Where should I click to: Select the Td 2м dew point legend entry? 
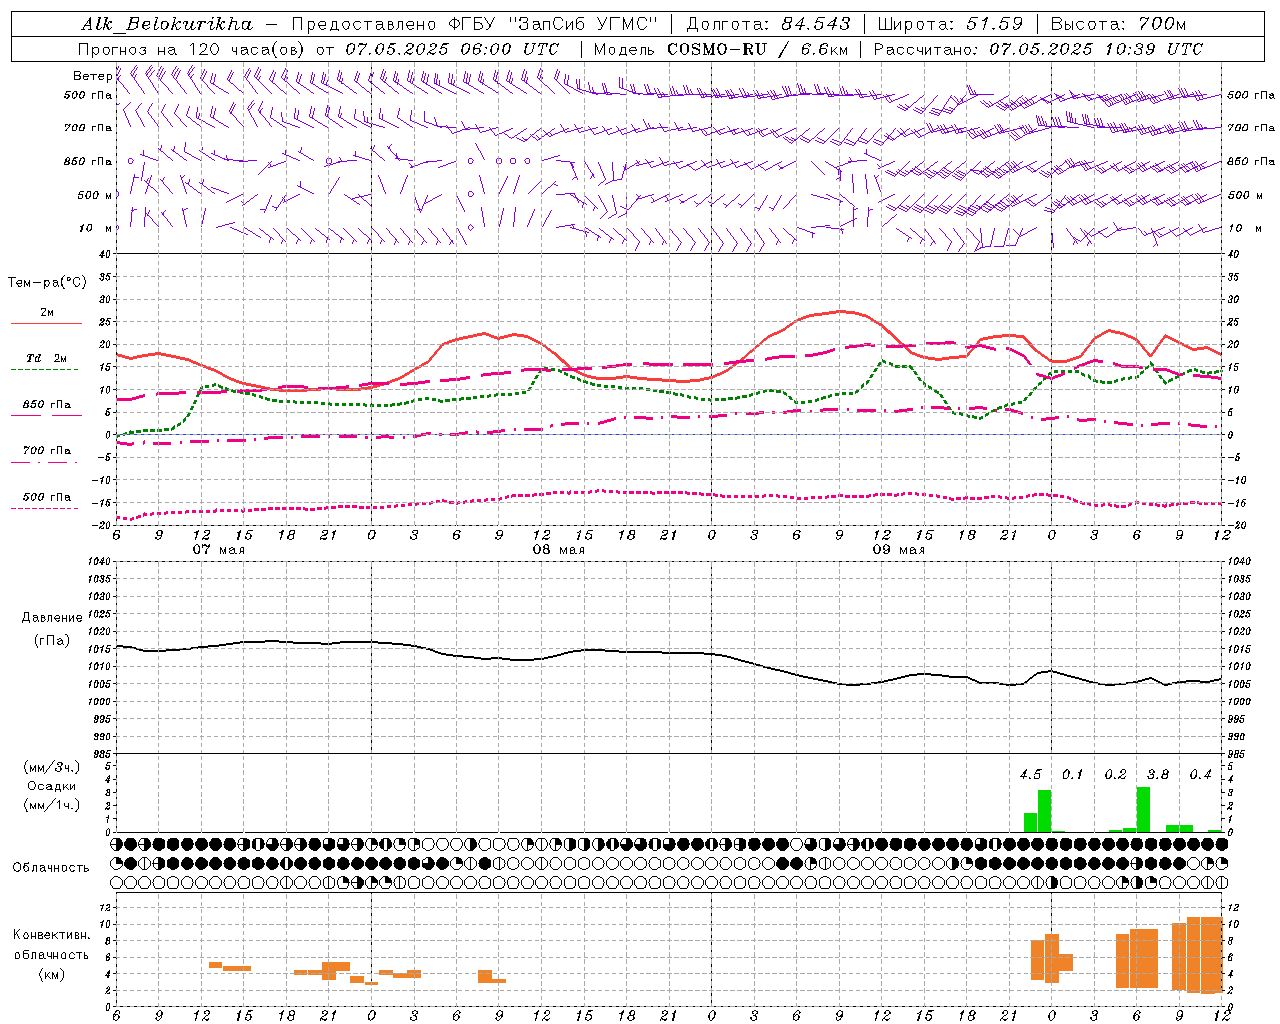pyautogui.click(x=47, y=358)
